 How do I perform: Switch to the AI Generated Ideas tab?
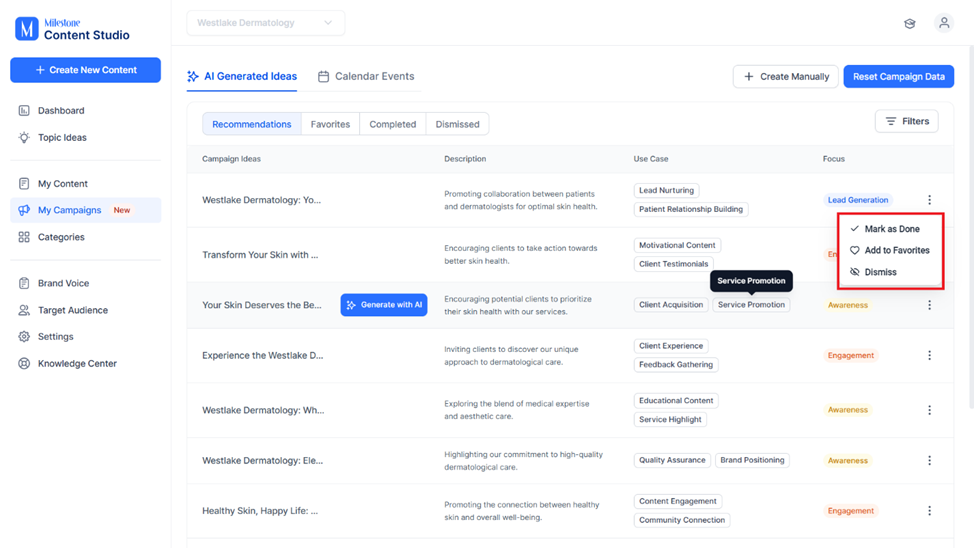tap(242, 76)
